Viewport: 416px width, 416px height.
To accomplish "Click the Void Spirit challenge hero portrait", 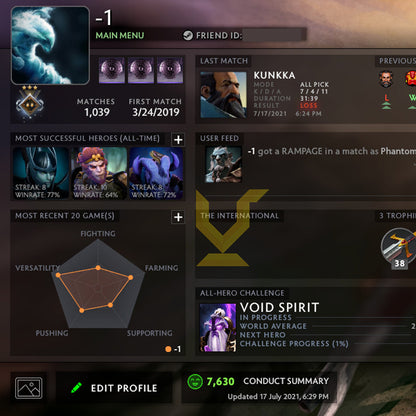I will 218,327.
